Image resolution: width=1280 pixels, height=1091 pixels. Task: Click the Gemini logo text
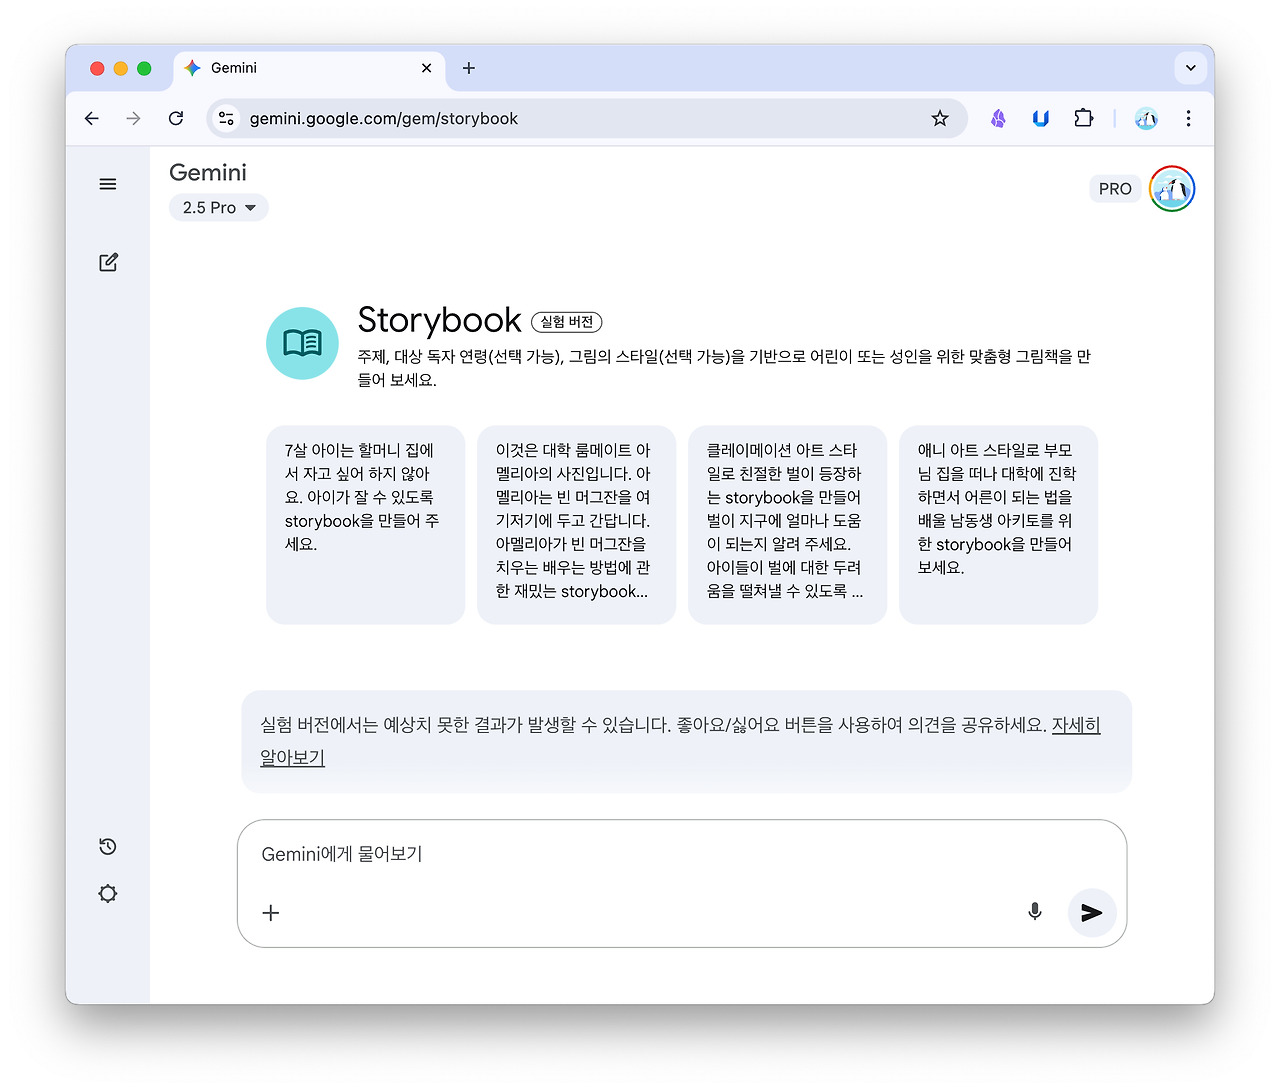[208, 172]
